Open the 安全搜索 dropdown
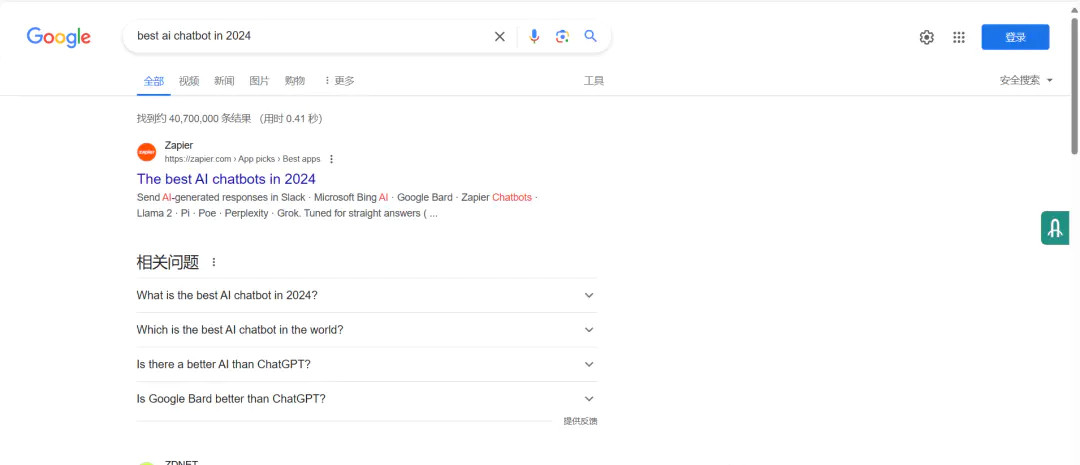Image resolution: width=1080 pixels, height=465 pixels. 1026,80
